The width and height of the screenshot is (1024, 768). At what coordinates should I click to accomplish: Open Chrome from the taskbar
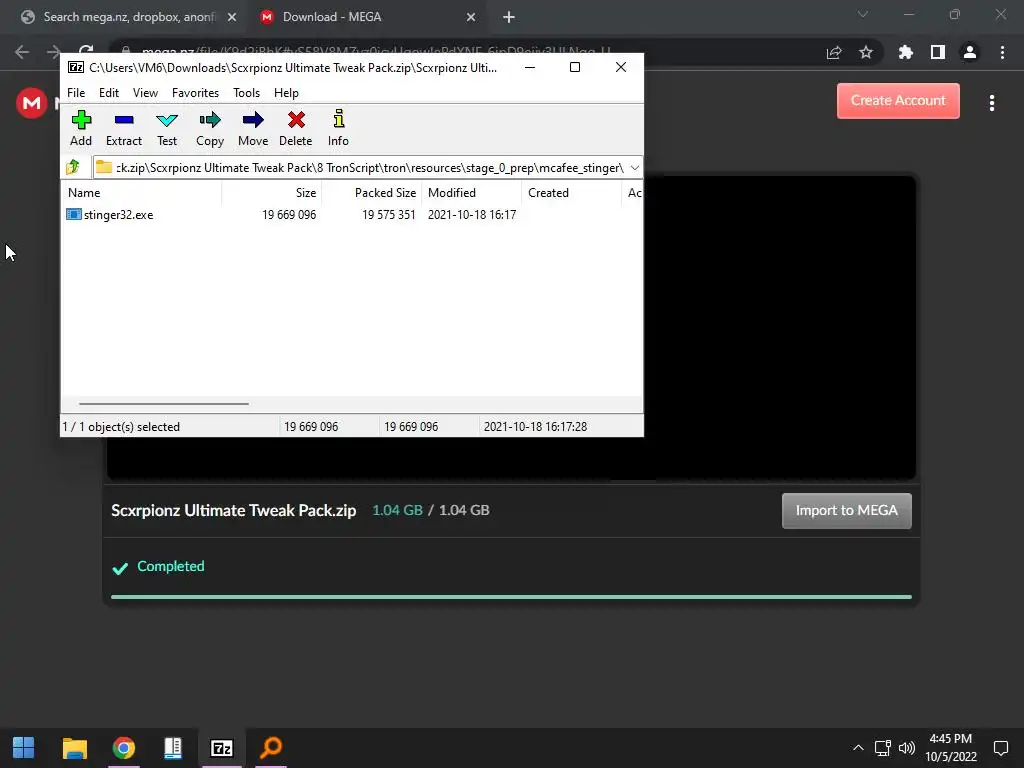[x=123, y=748]
